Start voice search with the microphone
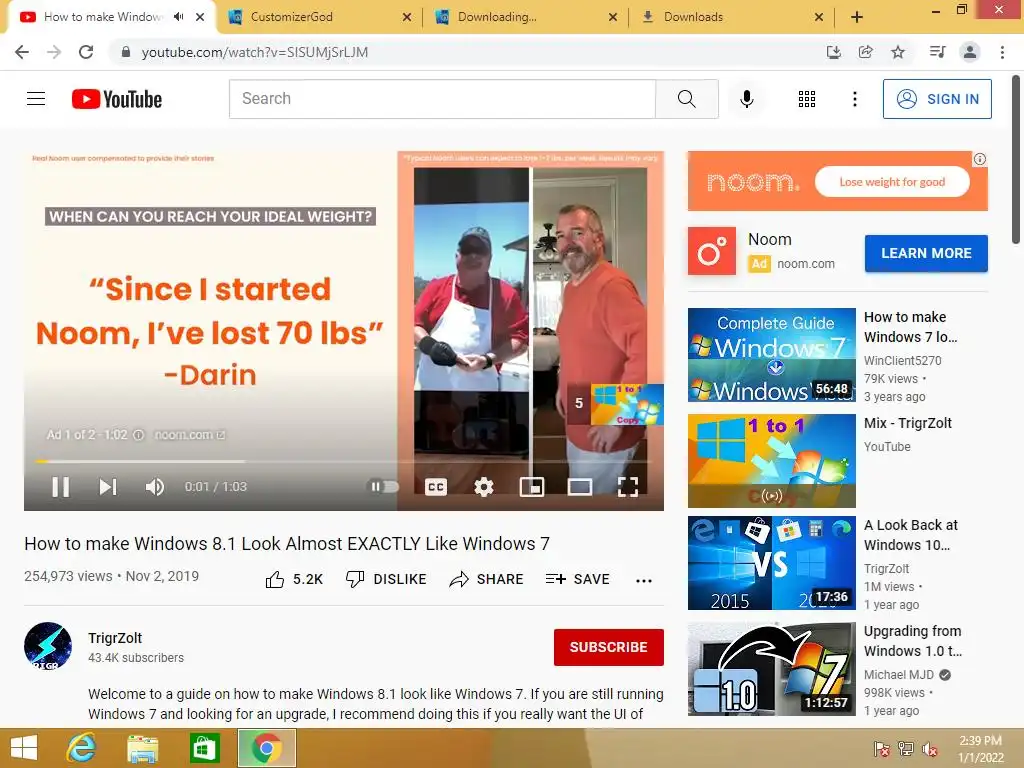Image resolution: width=1024 pixels, height=768 pixels. click(x=746, y=99)
